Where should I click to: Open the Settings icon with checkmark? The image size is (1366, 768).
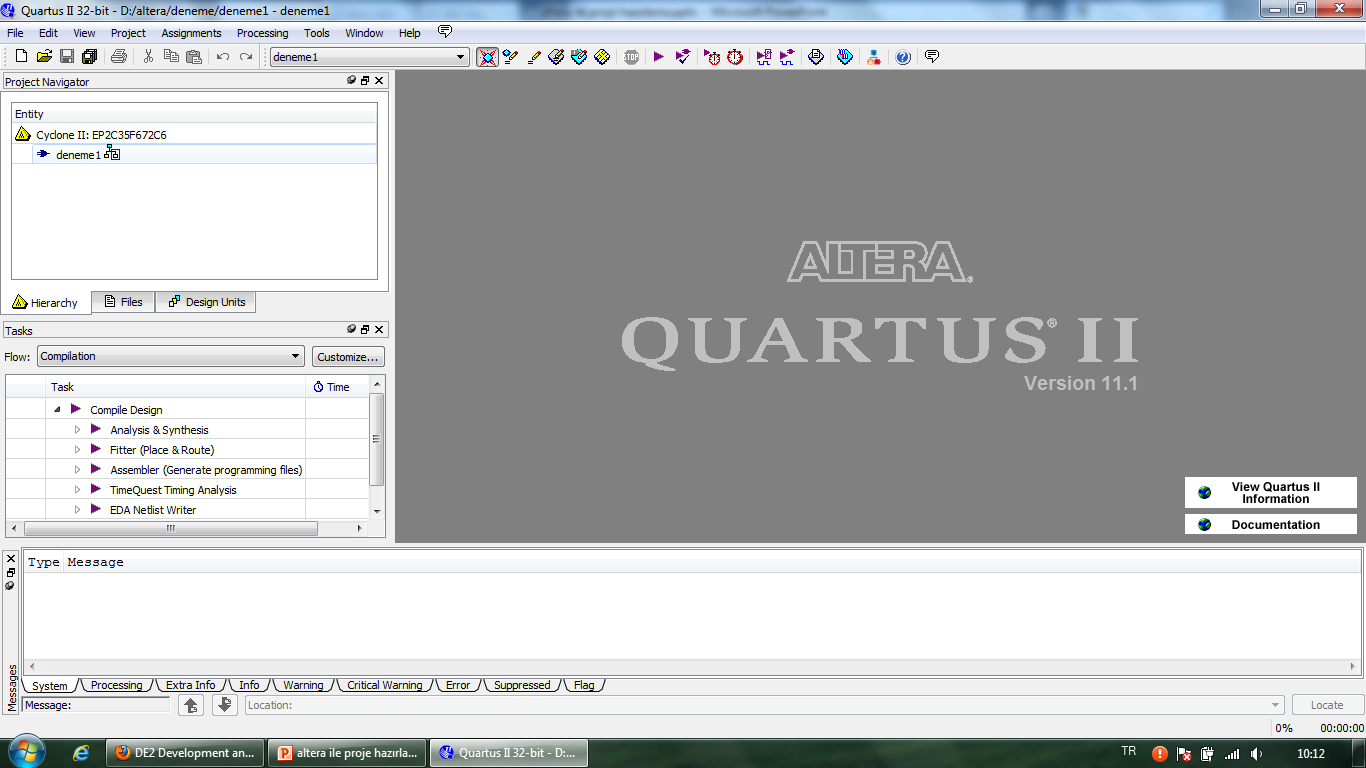click(x=511, y=57)
